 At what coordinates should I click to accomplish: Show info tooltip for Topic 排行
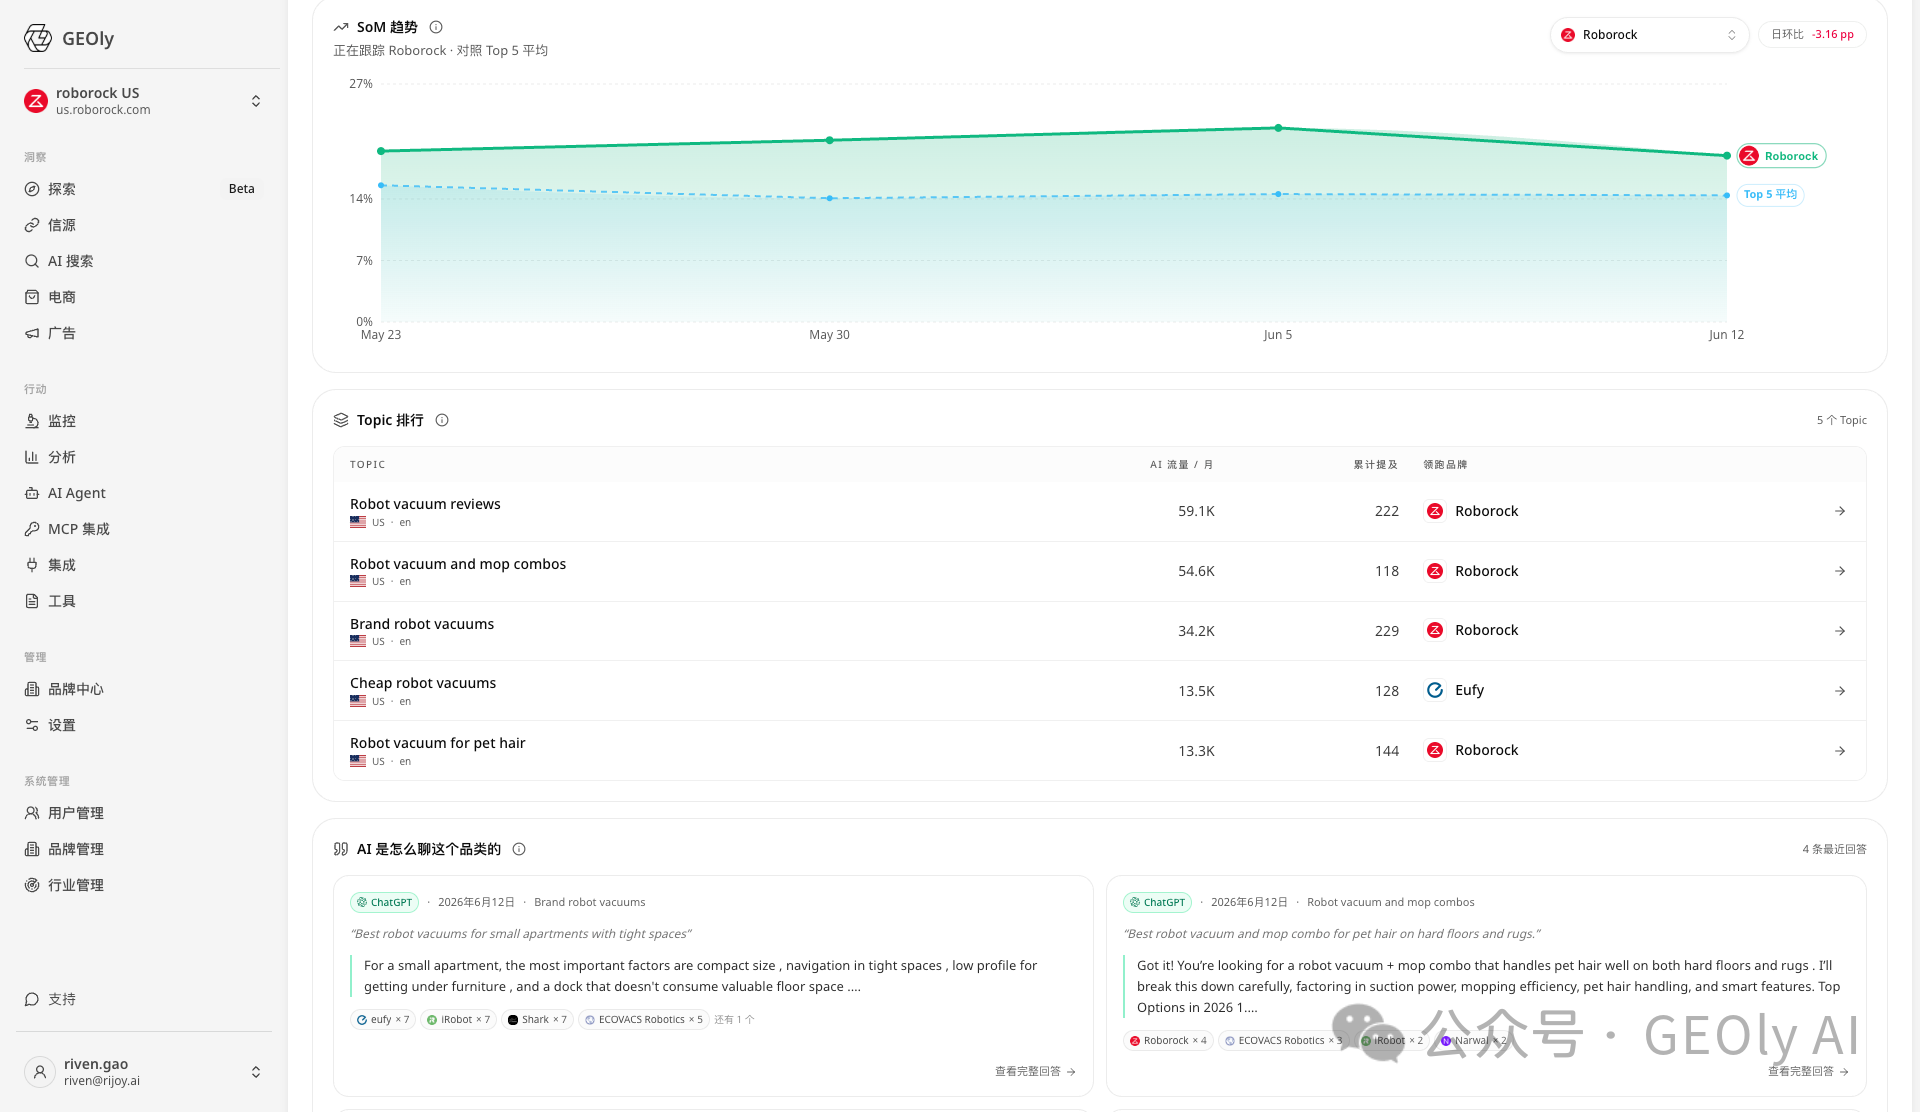pyautogui.click(x=442, y=420)
